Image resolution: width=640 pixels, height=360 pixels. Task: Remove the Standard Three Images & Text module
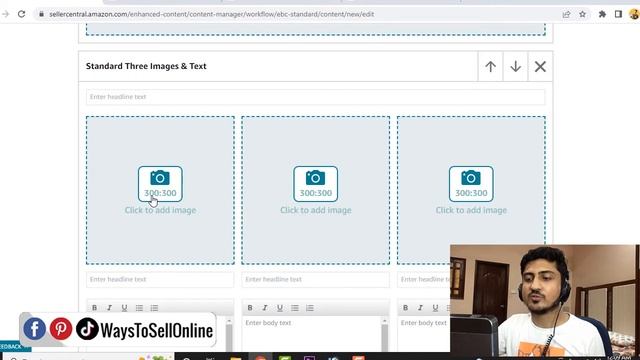point(540,66)
